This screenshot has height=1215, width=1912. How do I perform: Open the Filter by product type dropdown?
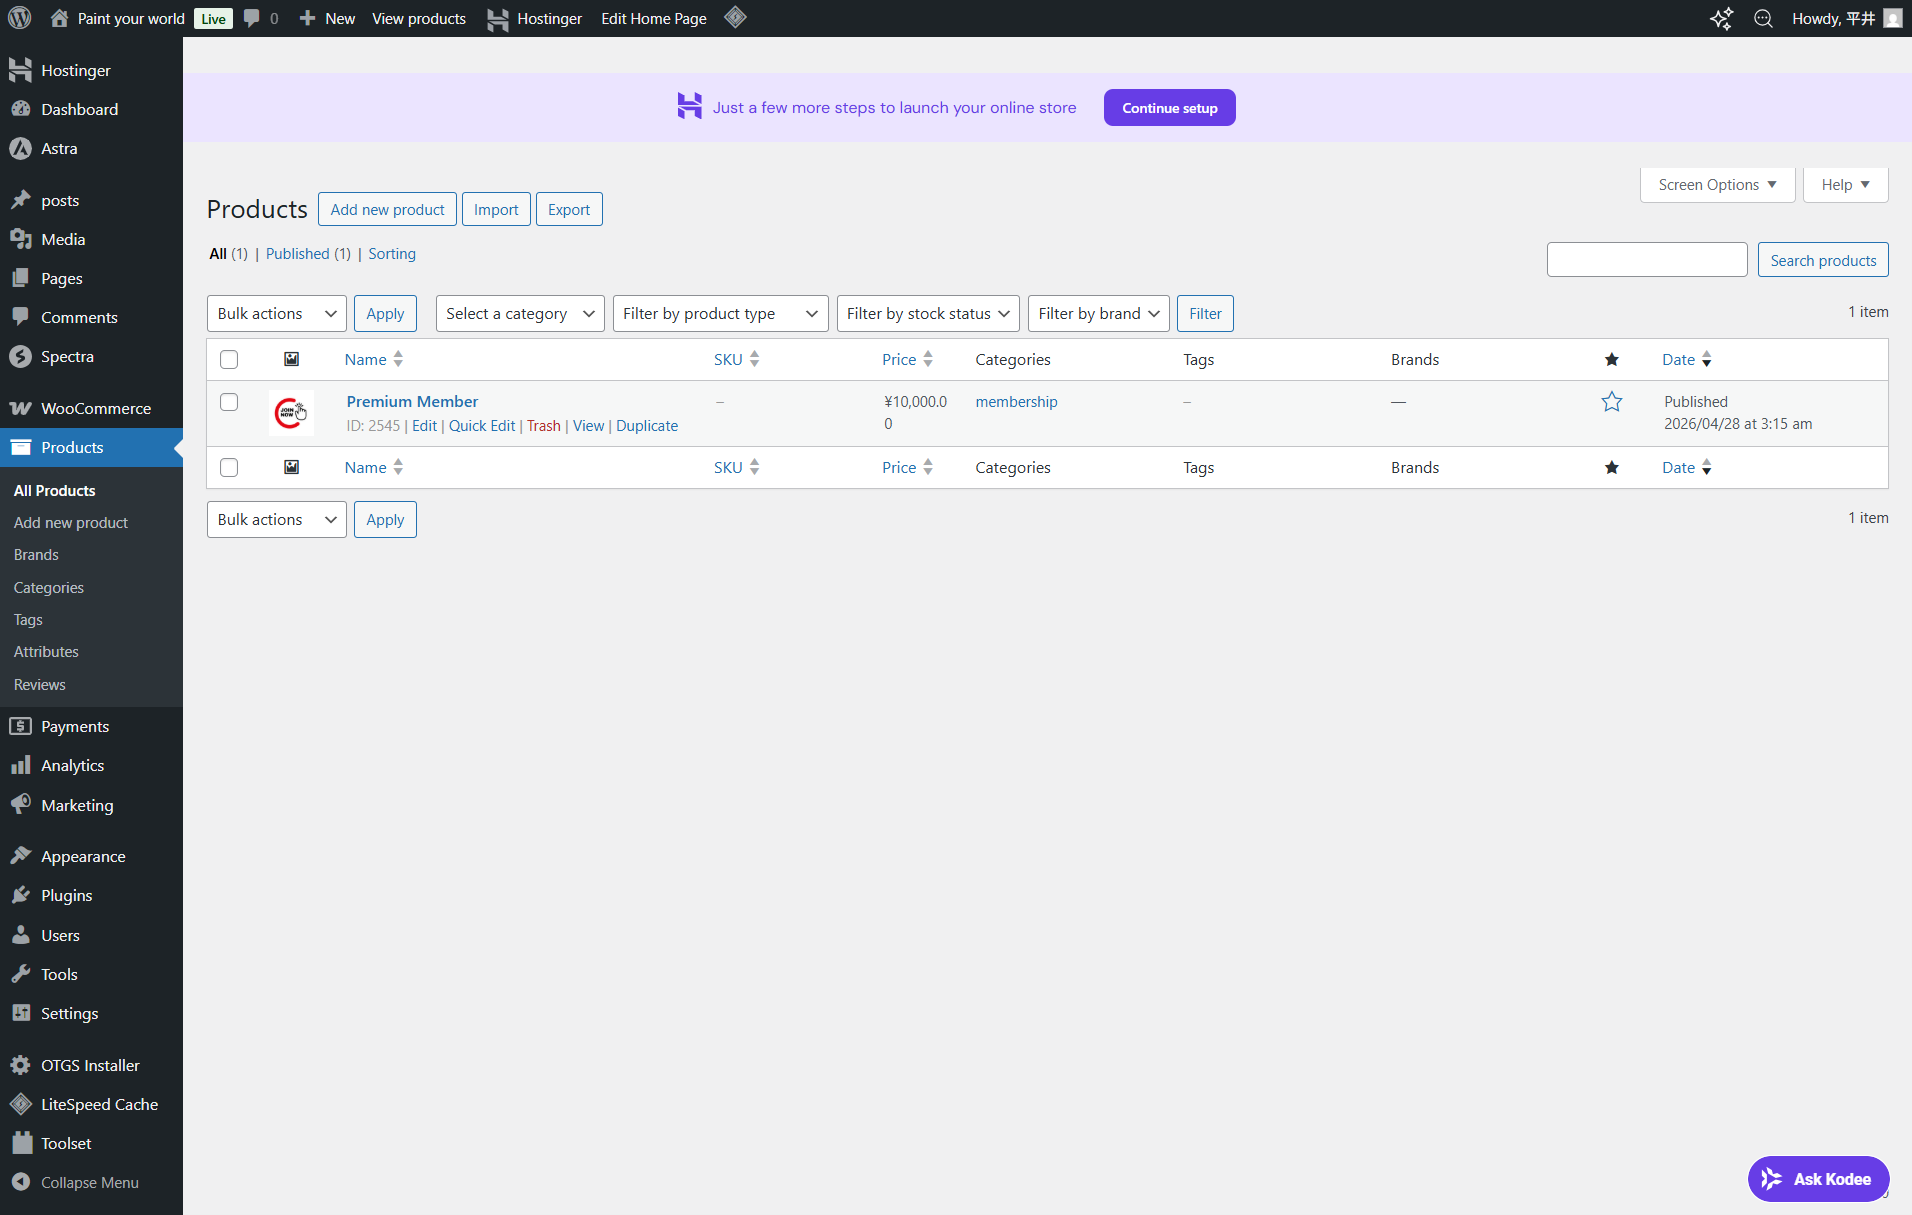720,314
